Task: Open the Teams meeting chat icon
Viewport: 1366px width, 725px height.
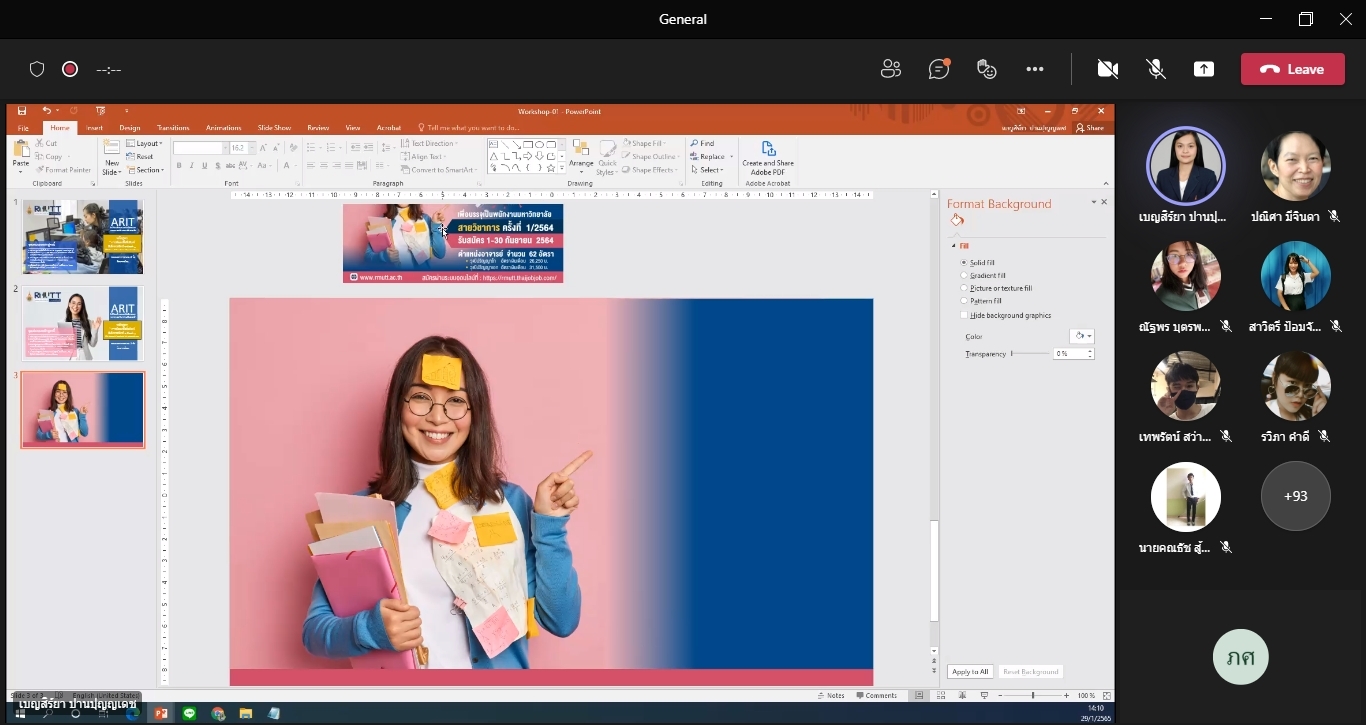Action: pos(938,69)
